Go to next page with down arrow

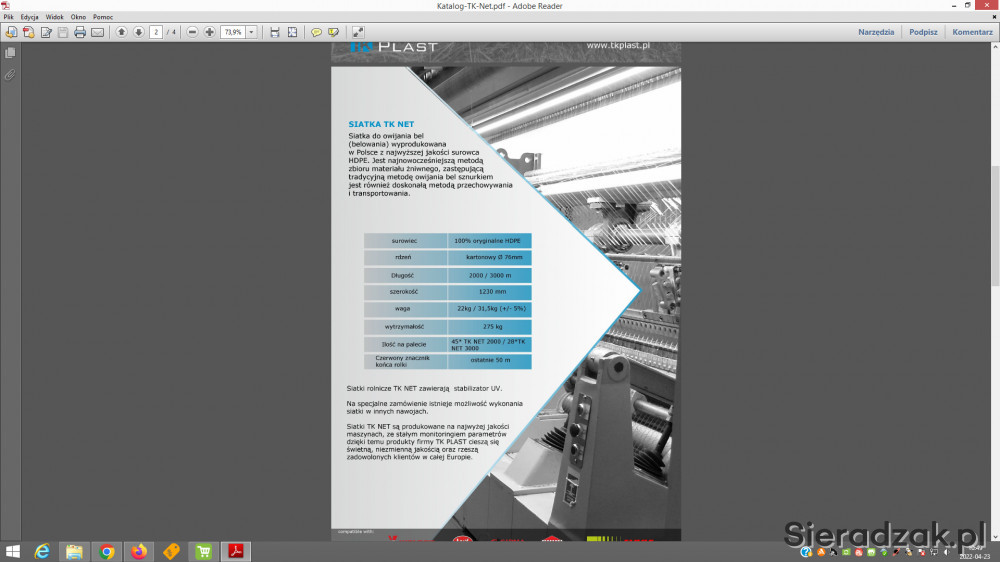[139, 32]
